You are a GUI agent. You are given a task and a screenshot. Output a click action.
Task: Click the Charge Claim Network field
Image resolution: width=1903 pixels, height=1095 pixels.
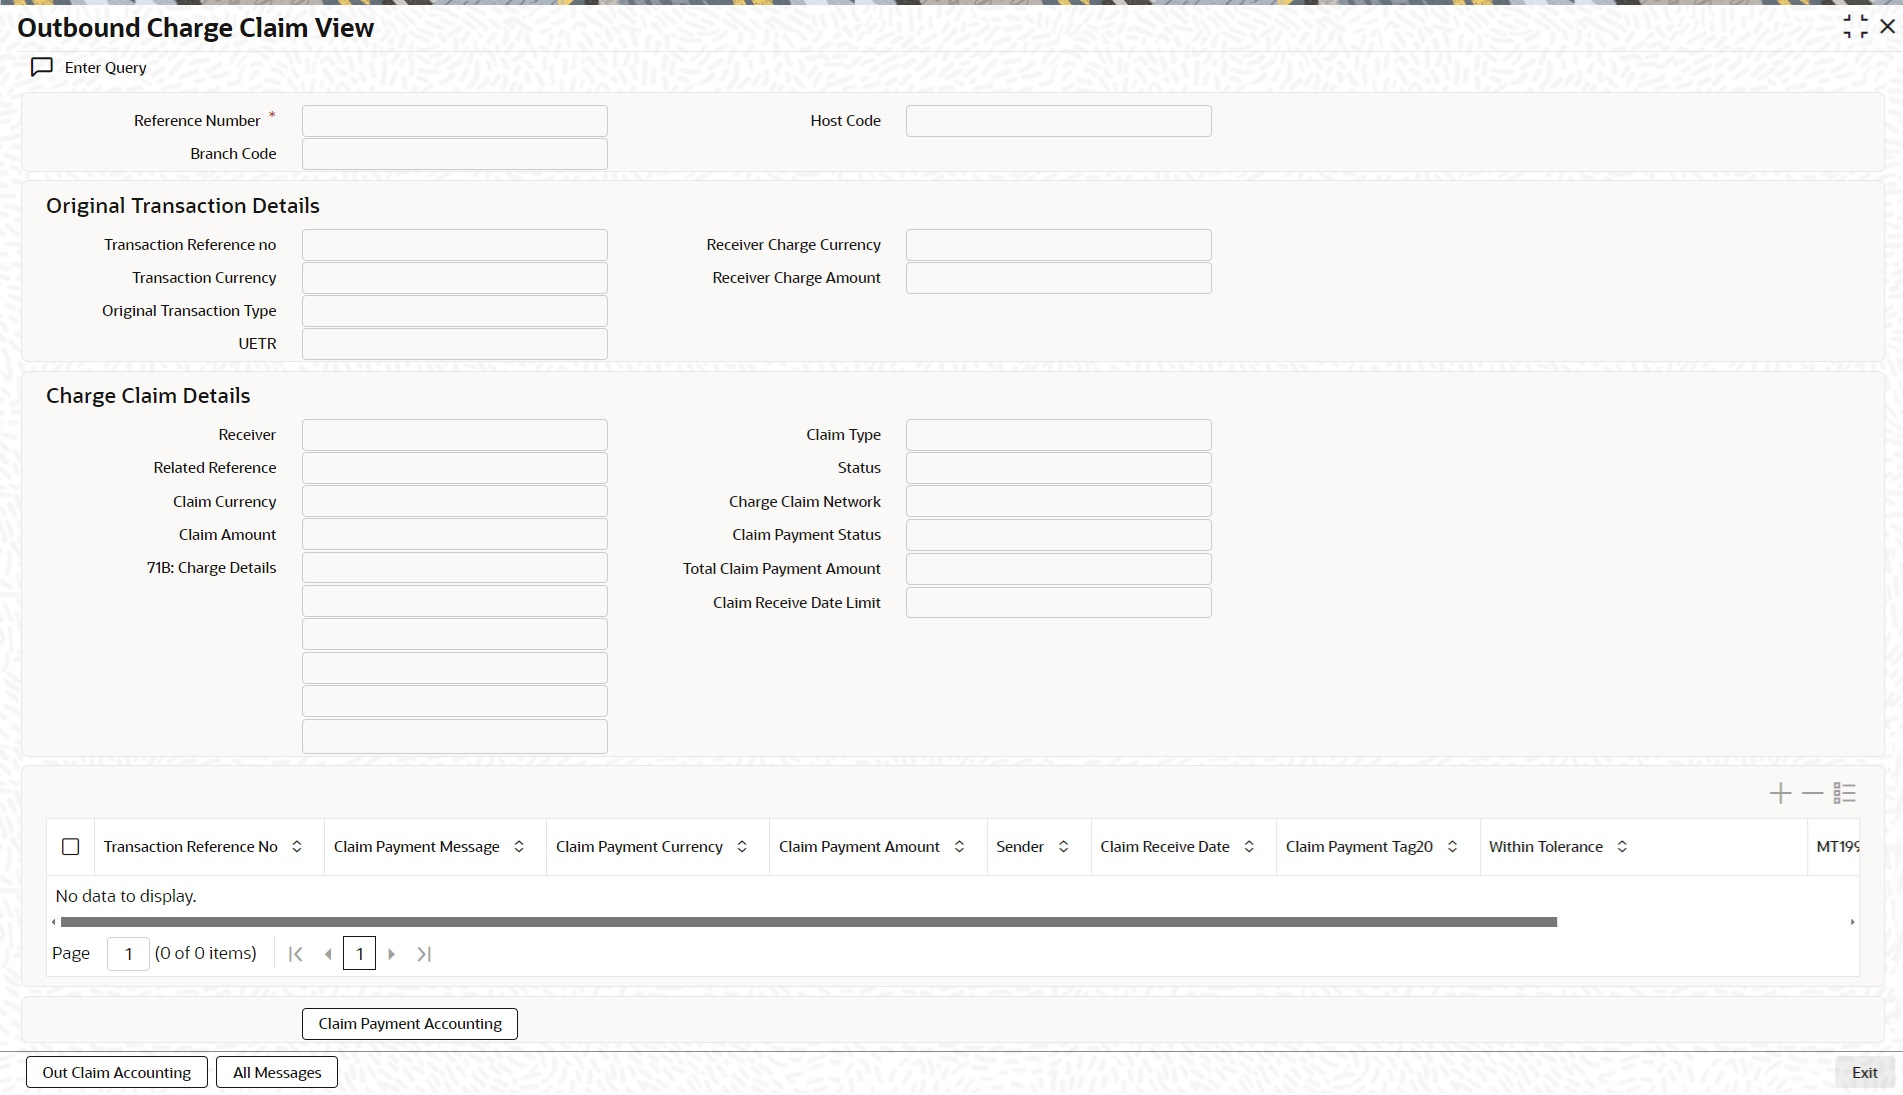coord(1059,501)
